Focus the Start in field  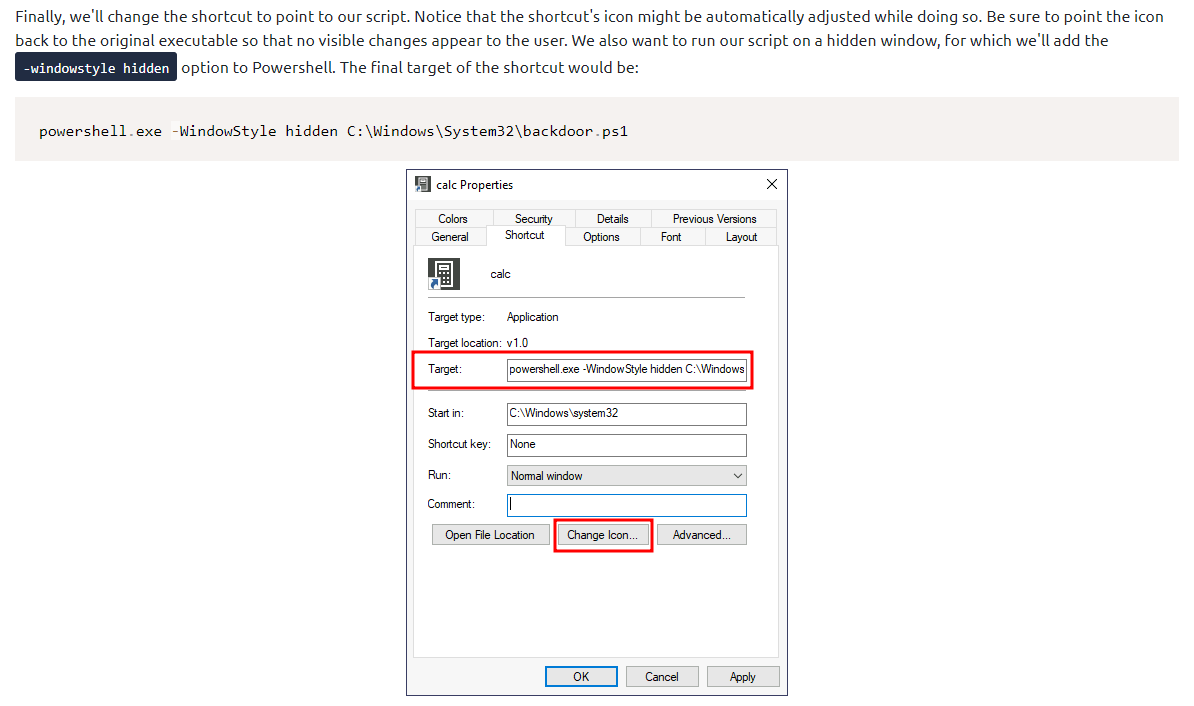626,414
